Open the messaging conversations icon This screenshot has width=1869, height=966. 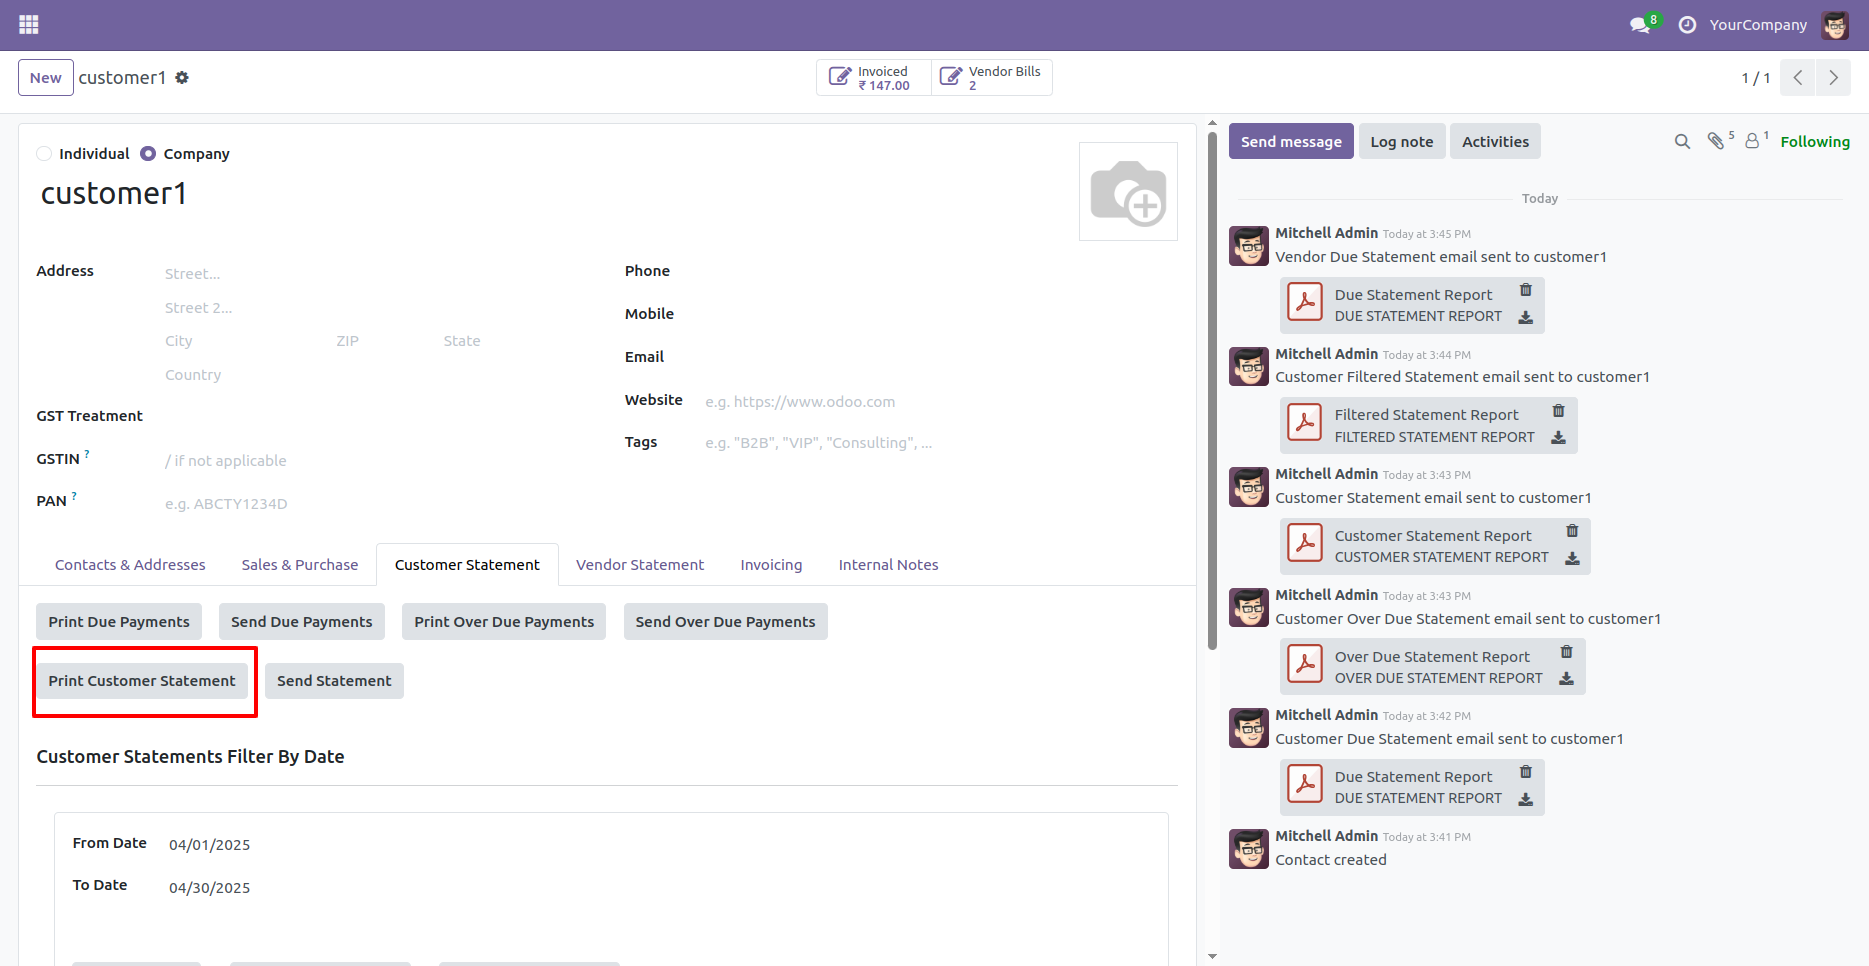point(1639,24)
